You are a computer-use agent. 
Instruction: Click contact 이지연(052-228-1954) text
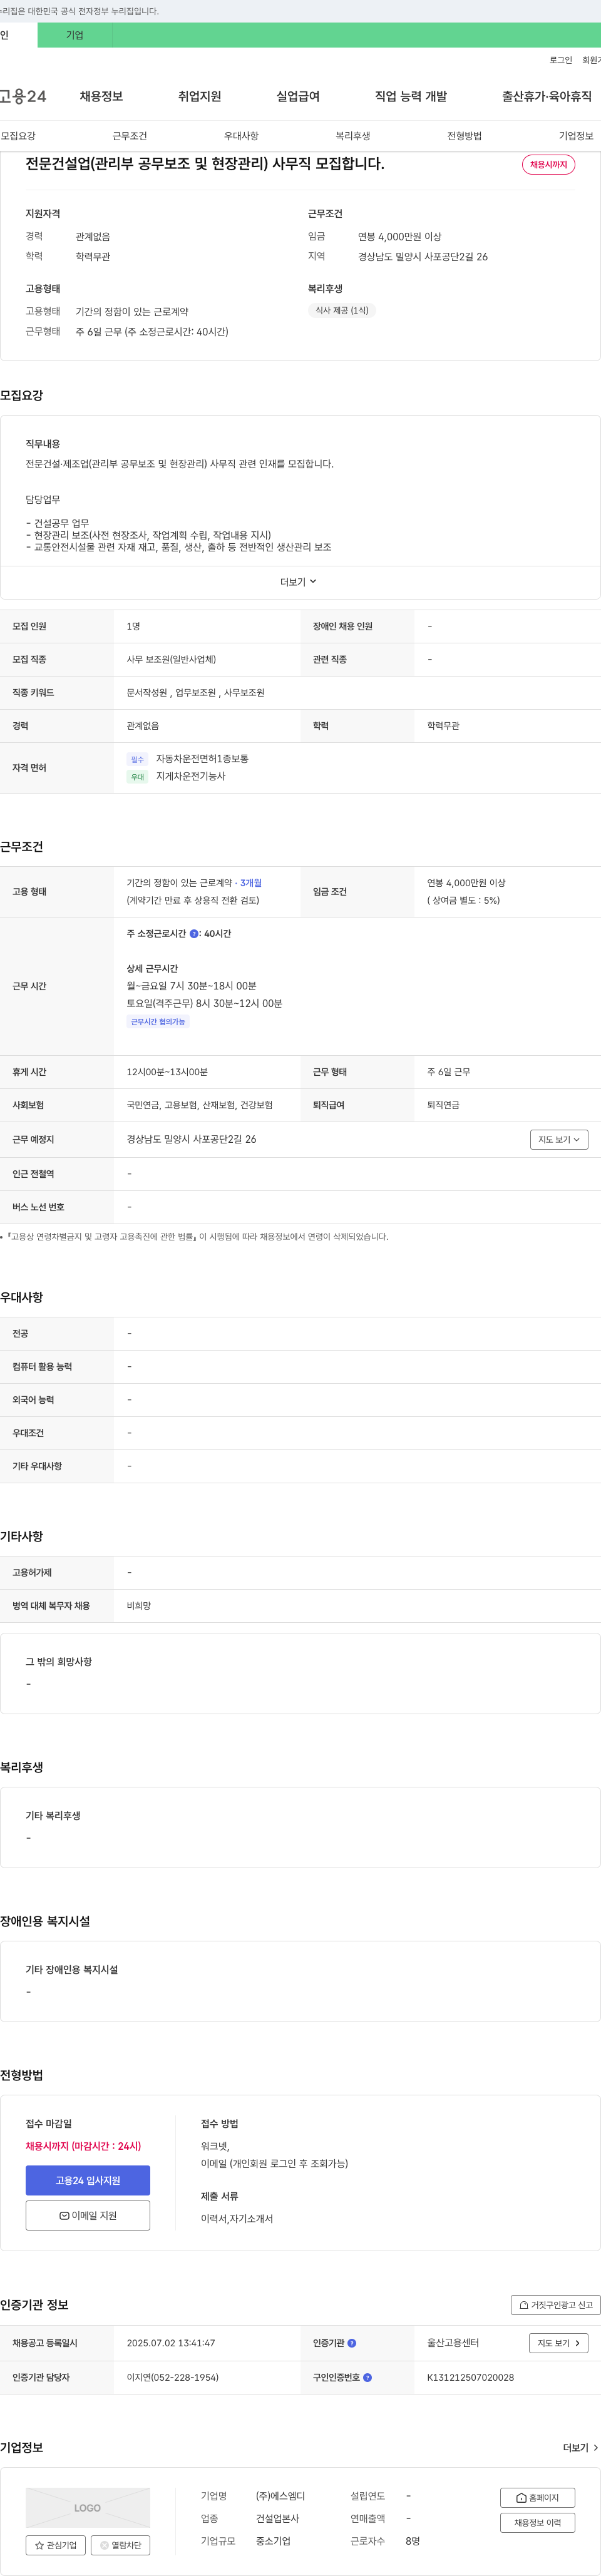(173, 2377)
